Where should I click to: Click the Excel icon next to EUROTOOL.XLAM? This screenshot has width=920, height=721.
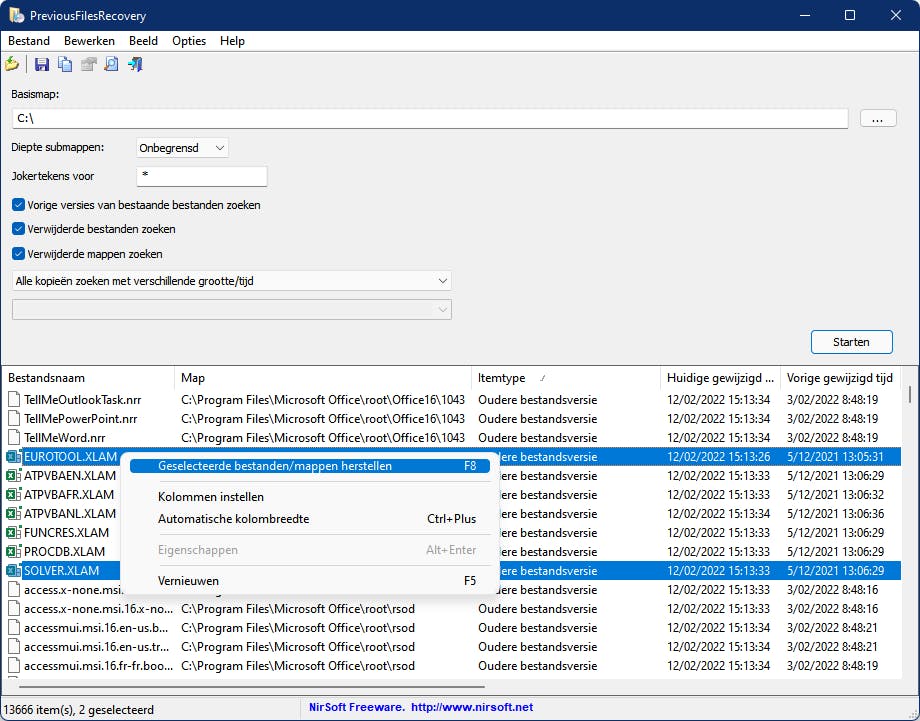click(12, 457)
